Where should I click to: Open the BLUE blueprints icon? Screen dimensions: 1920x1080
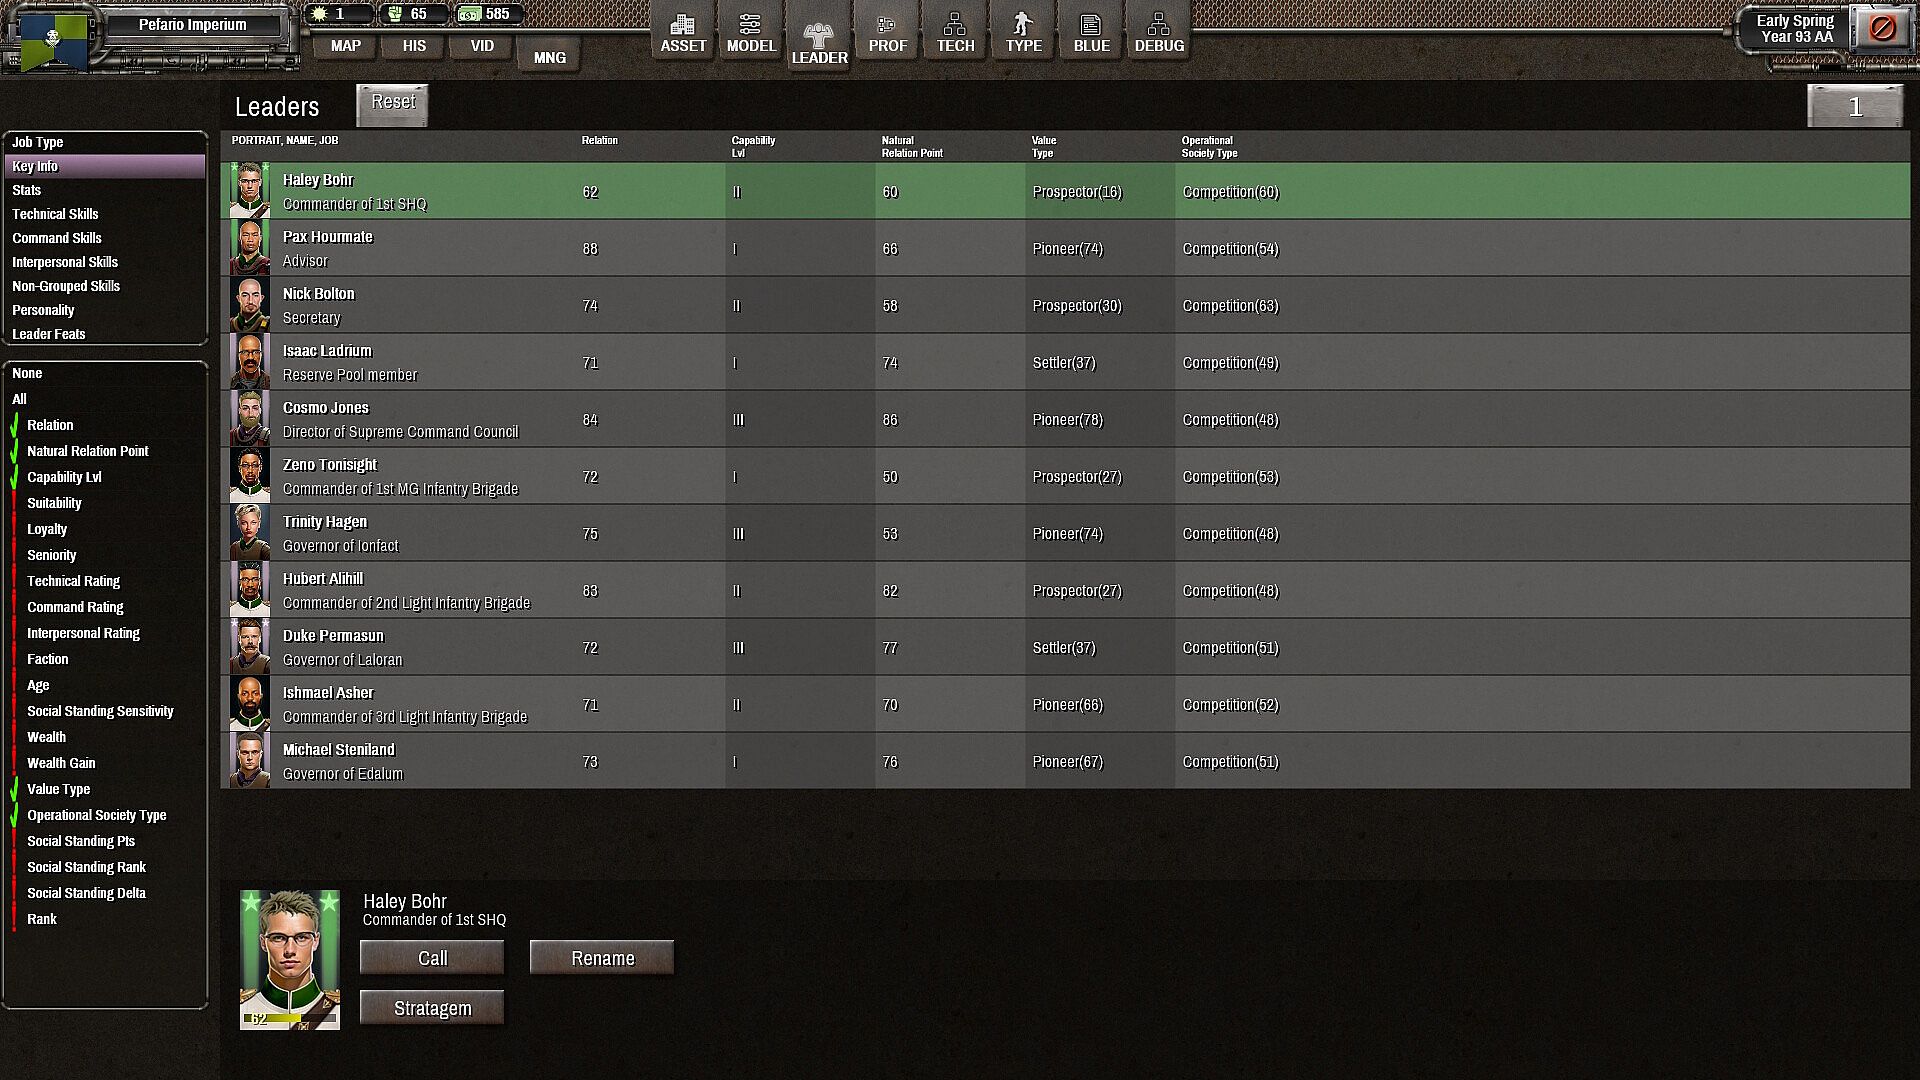coord(1091,33)
